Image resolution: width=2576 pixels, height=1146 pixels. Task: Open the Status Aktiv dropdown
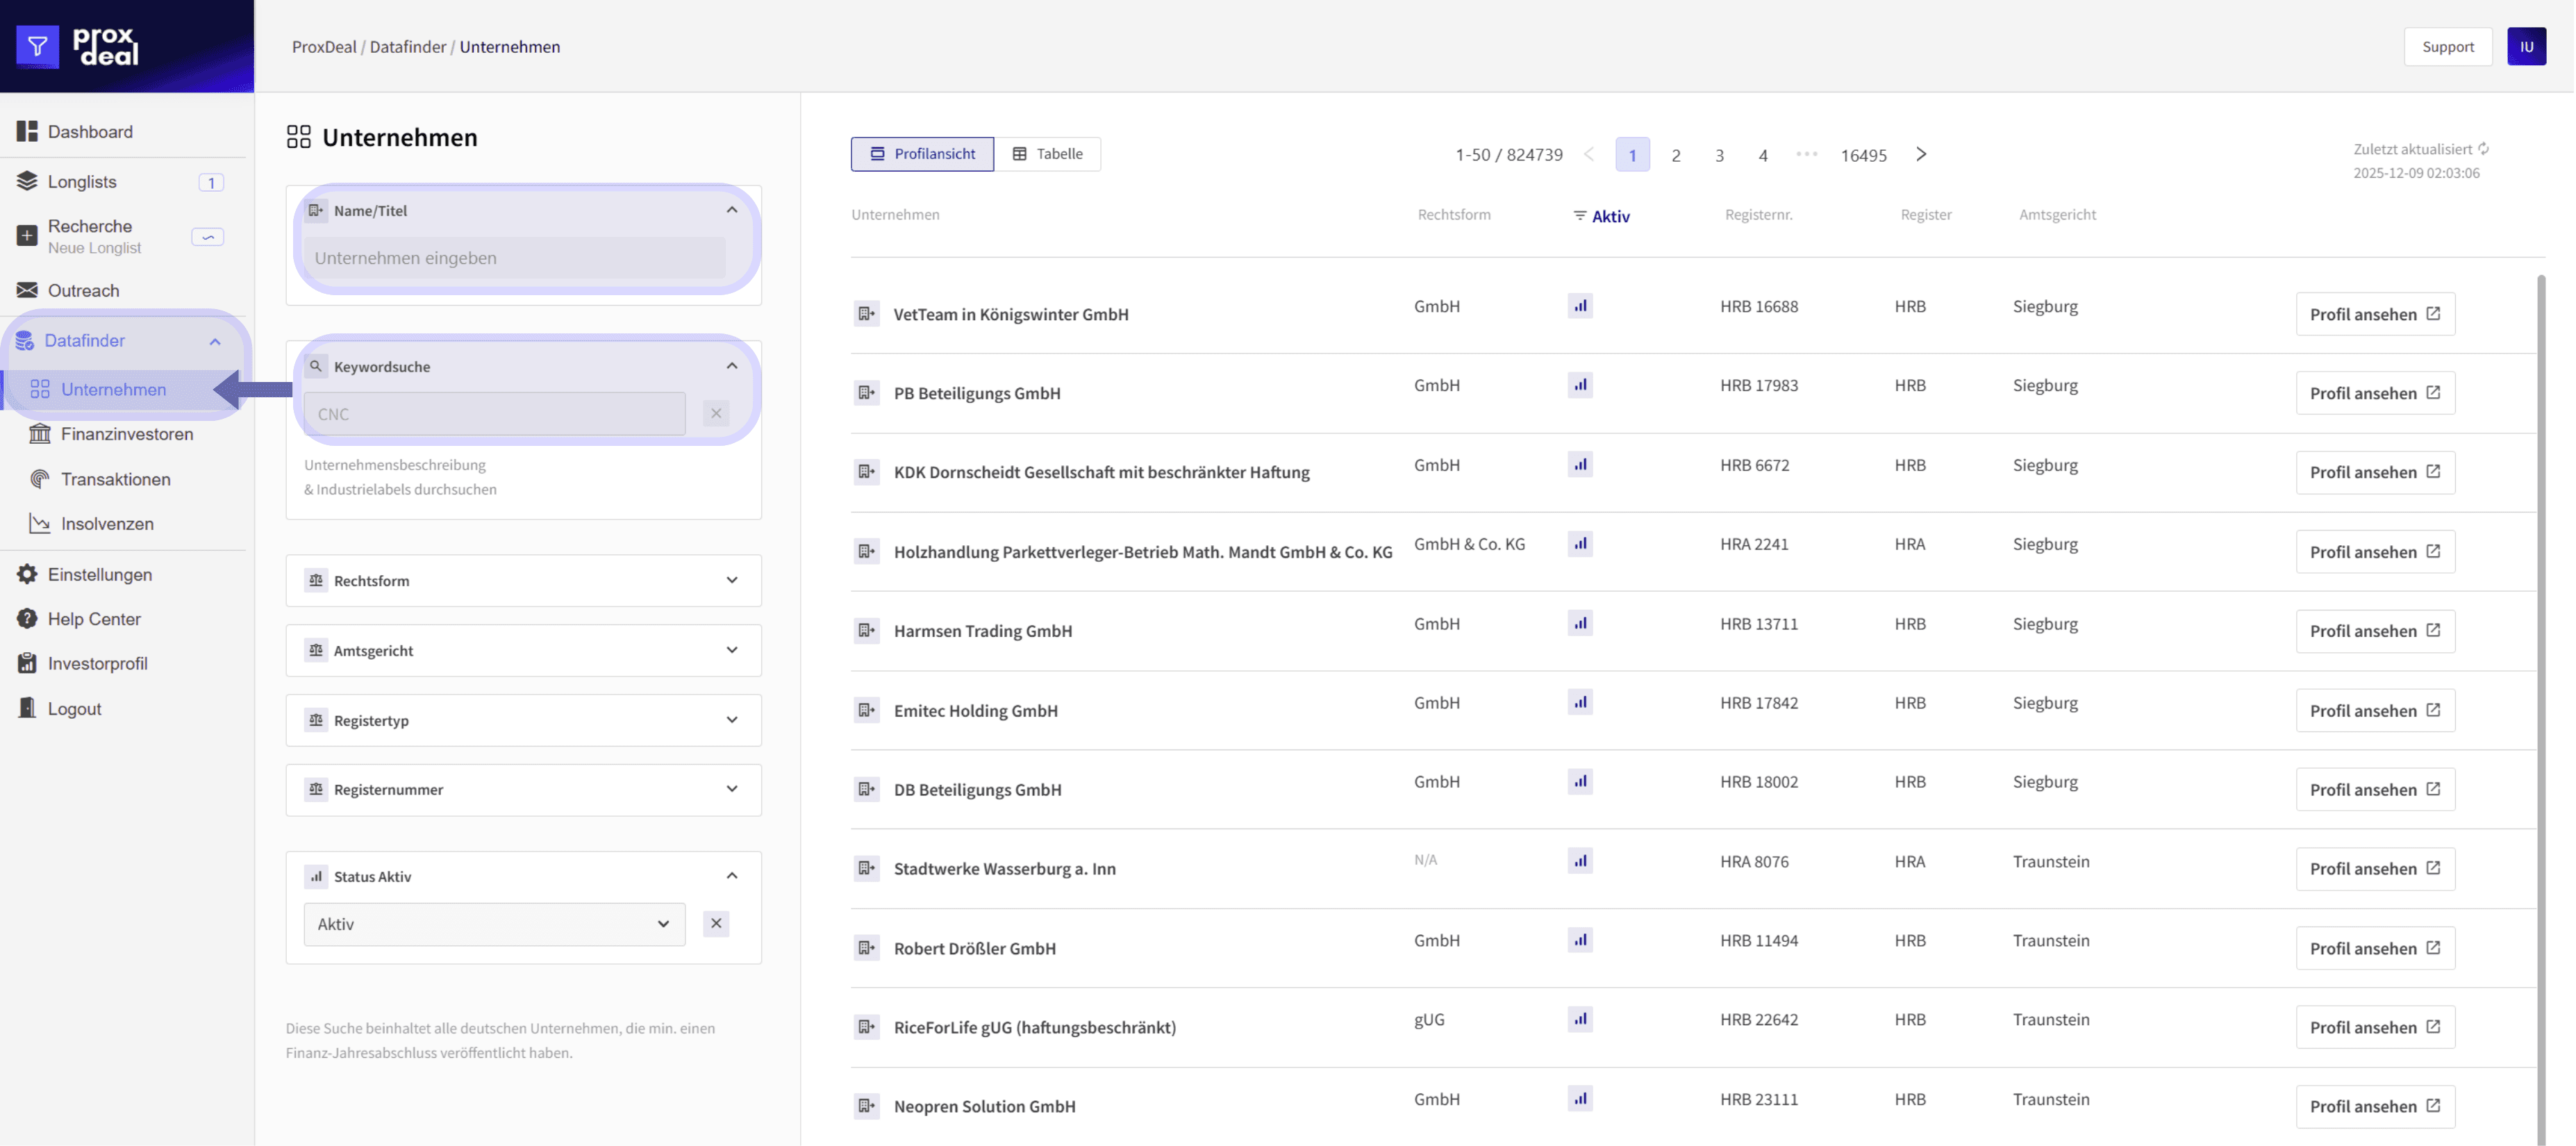tap(494, 925)
